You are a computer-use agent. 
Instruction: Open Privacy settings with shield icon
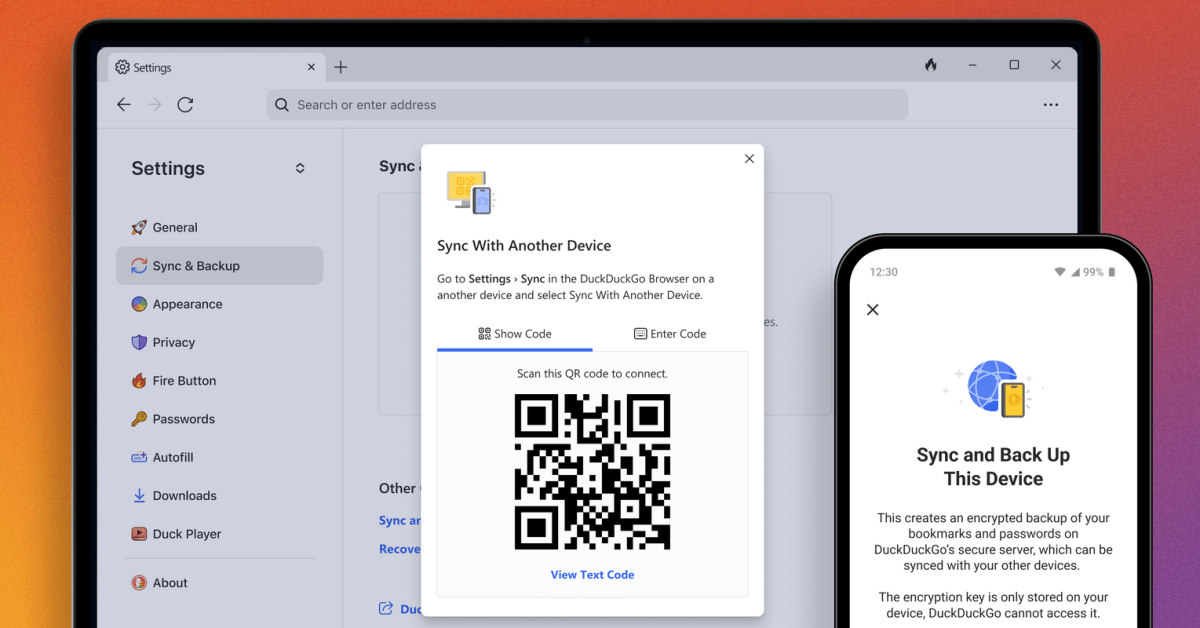pyautogui.click(x=173, y=343)
